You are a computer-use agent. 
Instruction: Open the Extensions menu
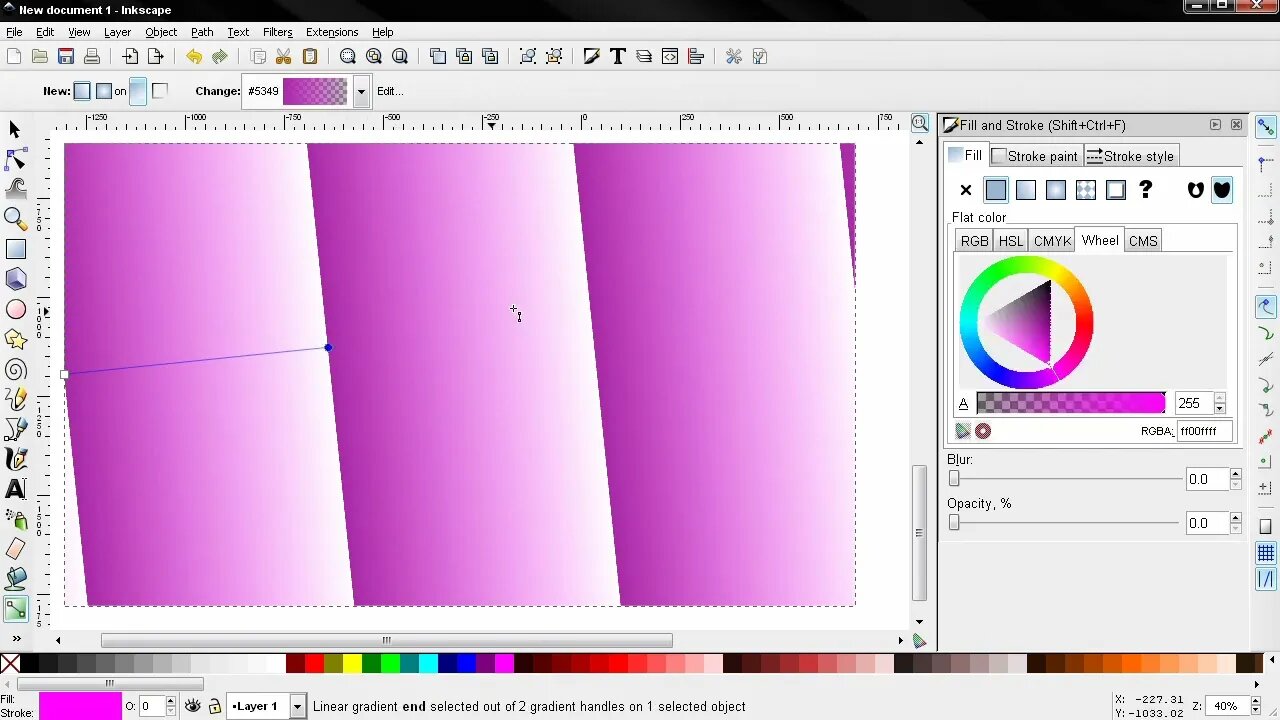coord(332,32)
